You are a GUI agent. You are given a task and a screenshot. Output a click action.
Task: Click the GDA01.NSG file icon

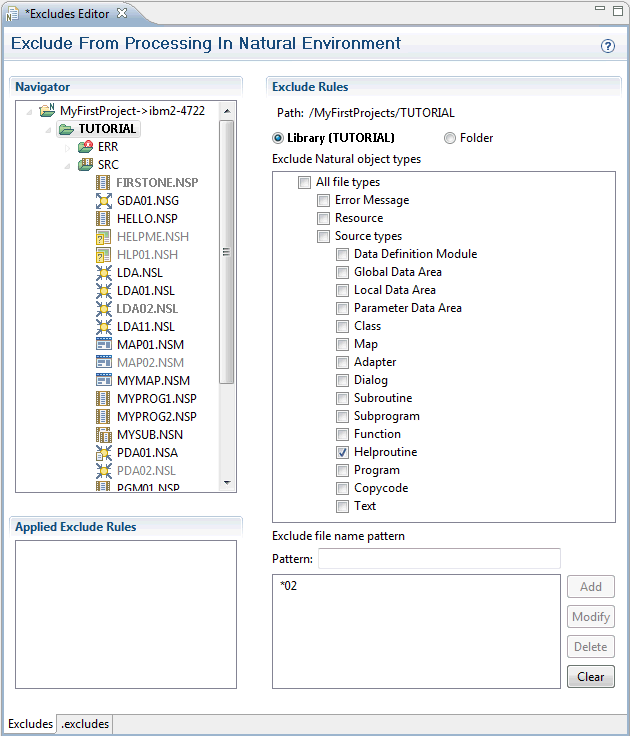(103, 201)
